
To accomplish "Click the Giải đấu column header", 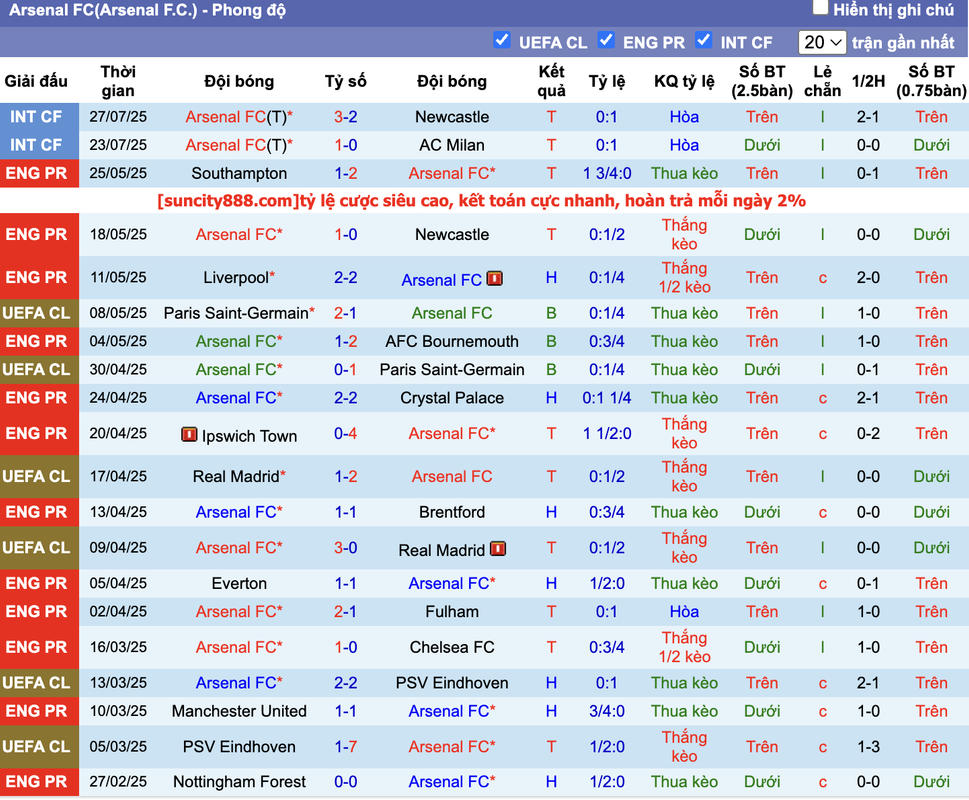I will click(x=36, y=81).
